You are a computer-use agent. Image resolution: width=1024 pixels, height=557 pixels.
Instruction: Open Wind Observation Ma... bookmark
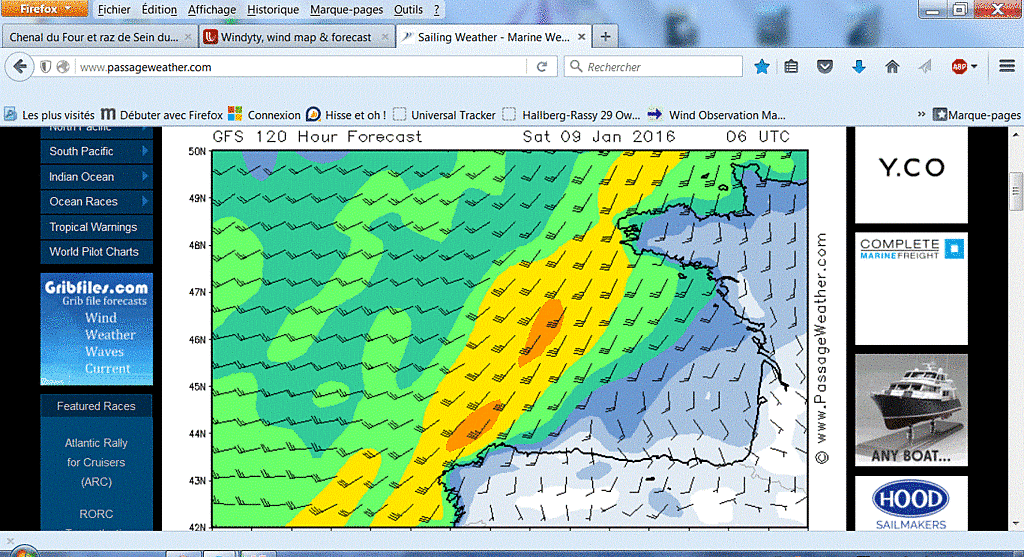pyautogui.click(x=717, y=115)
